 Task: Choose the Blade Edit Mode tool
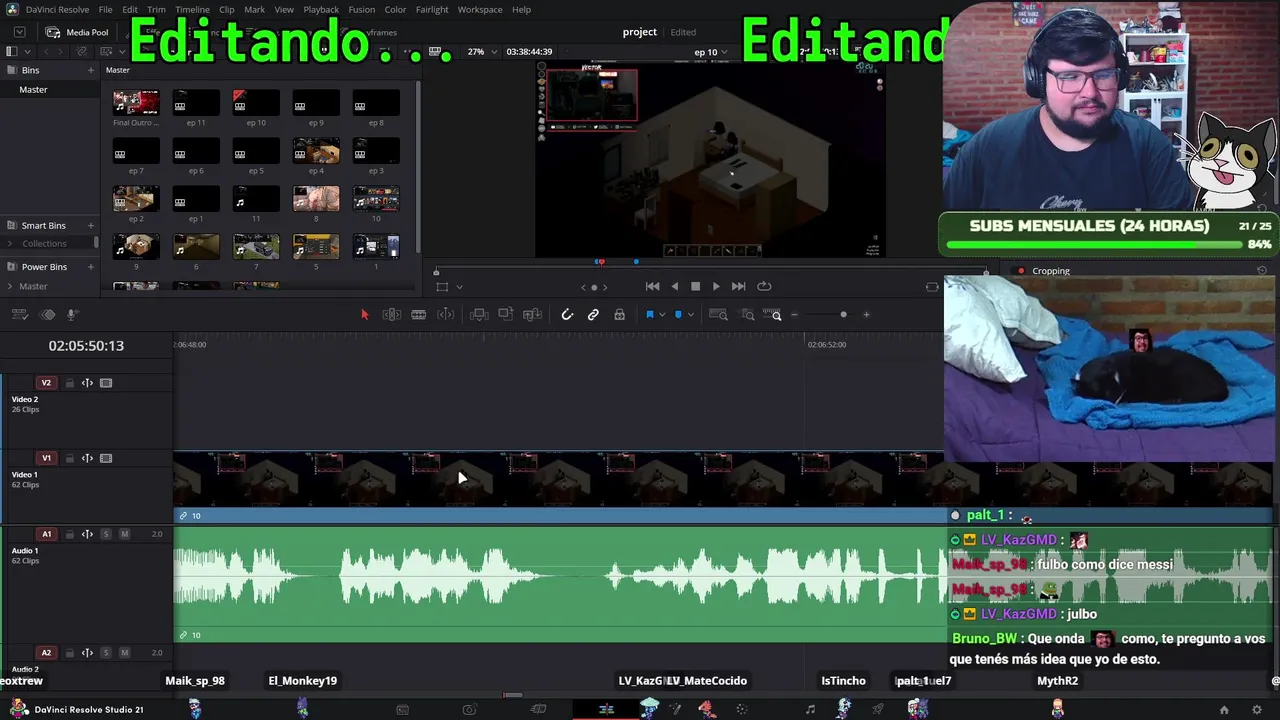coord(419,315)
